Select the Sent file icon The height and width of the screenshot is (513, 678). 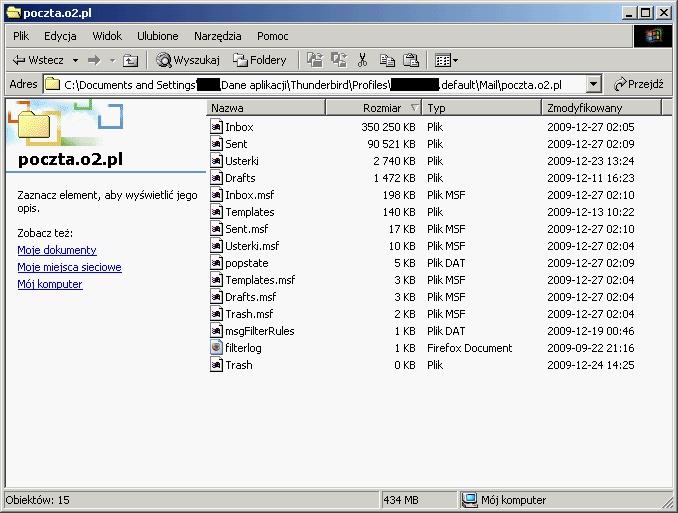point(216,144)
